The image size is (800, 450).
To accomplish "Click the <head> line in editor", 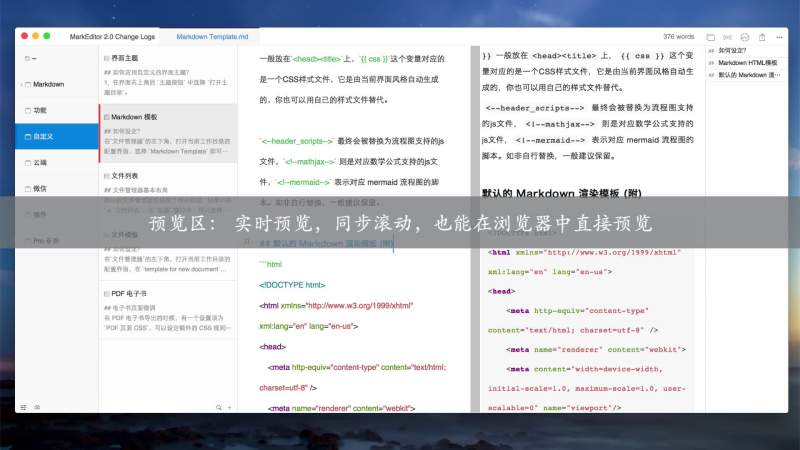I will tap(272, 347).
